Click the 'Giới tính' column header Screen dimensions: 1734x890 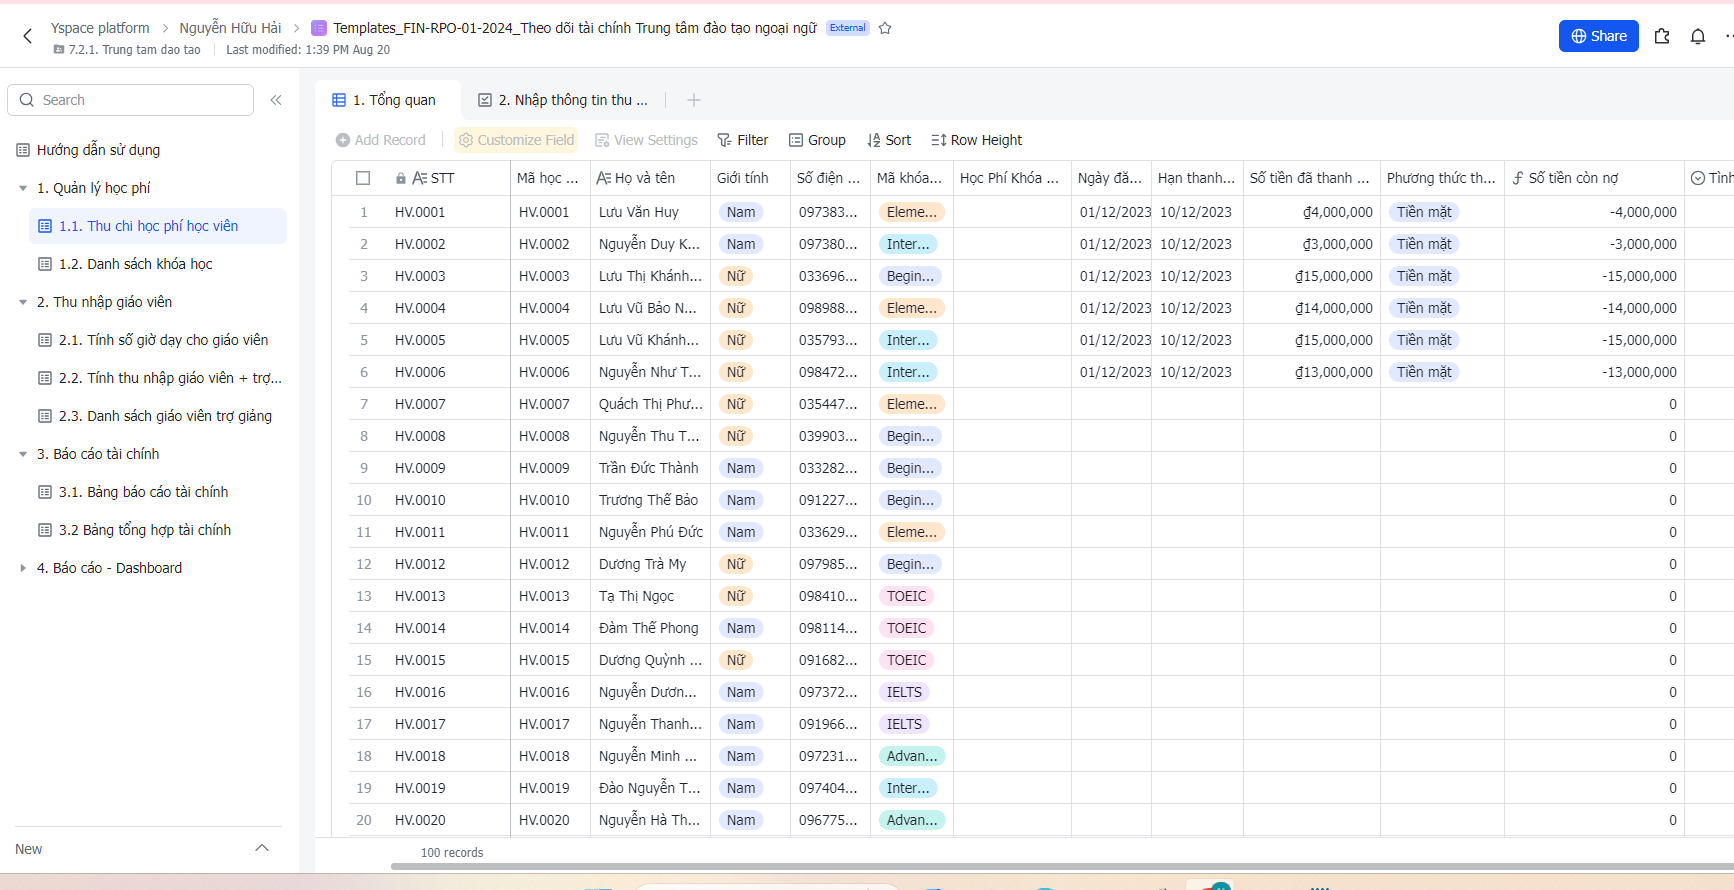(750, 178)
